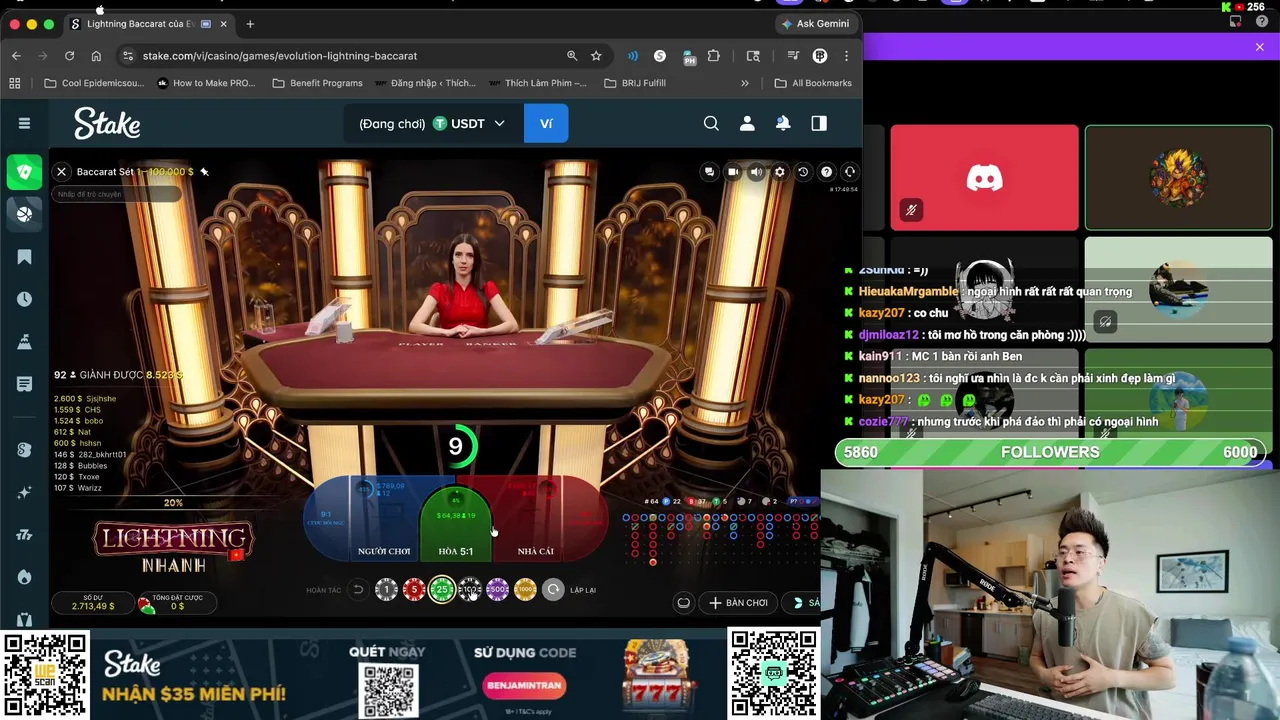The height and width of the screenshot is (720, 1280).
Task: Open the in-game settings gear
Action: pos(780,172)
